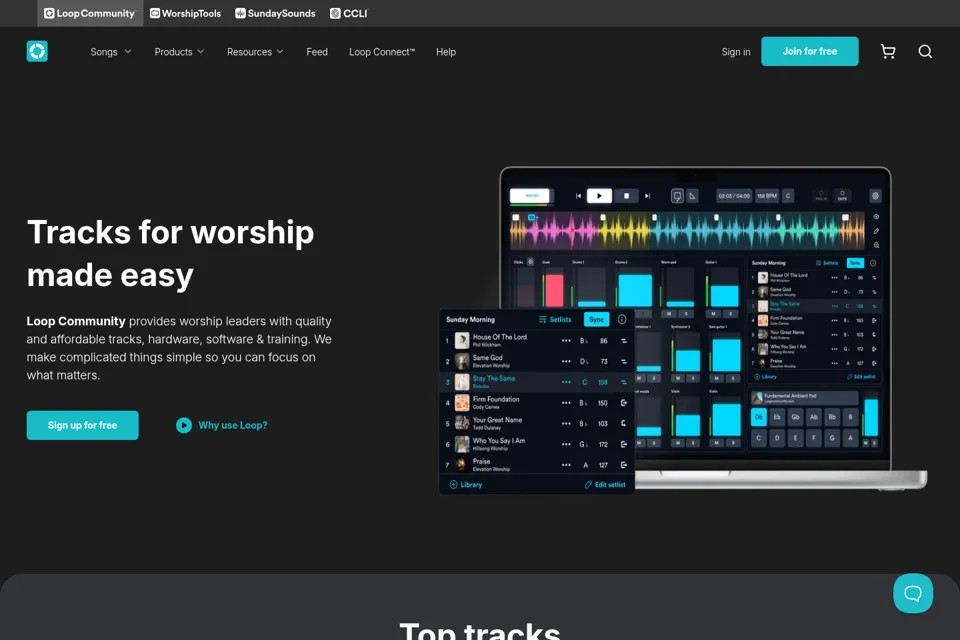Expand the Songs dropdown menu

(x=111, y=52)
